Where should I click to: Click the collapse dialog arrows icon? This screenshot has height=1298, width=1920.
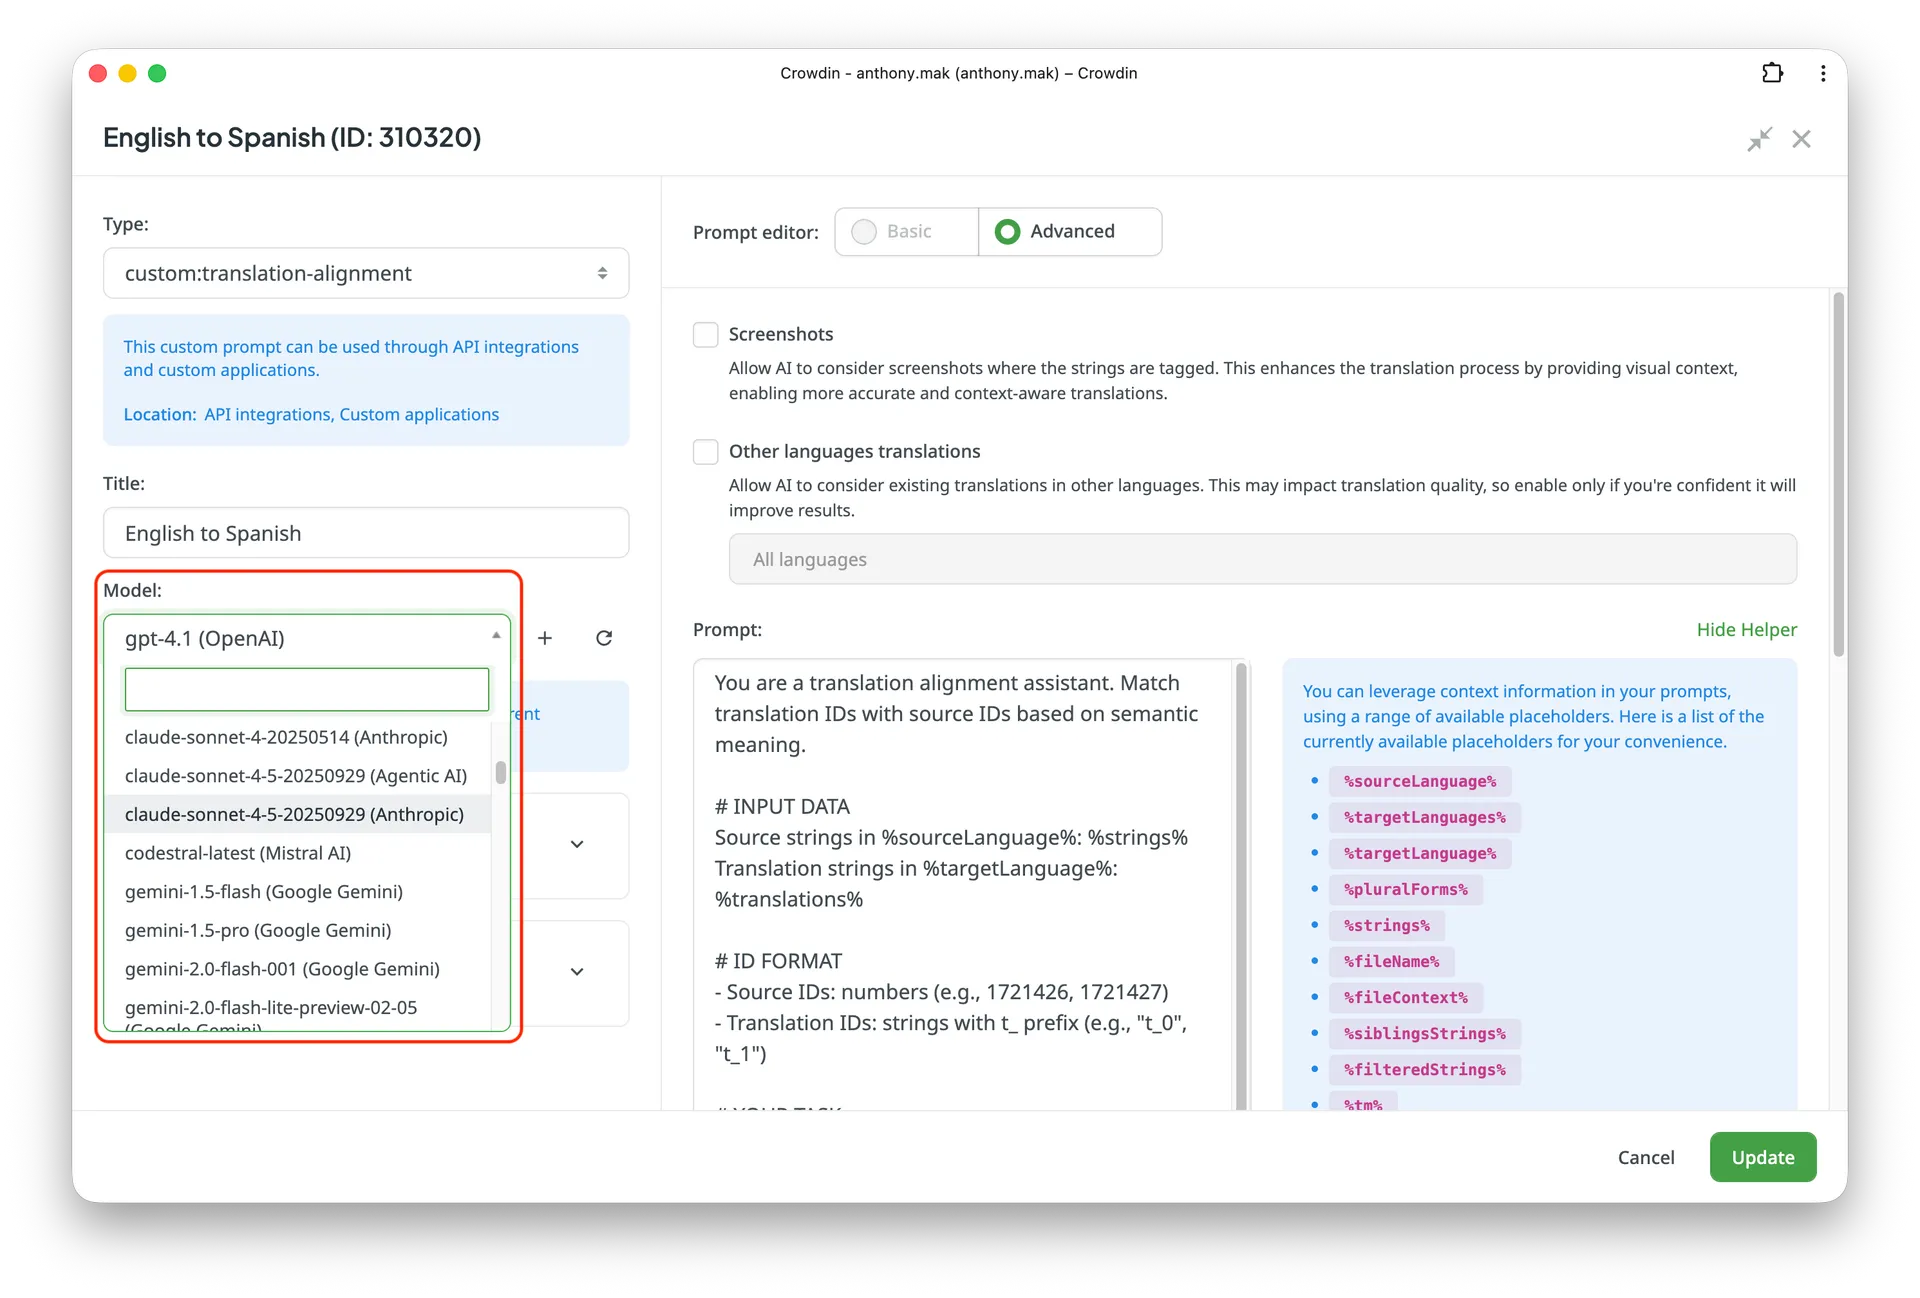(1759, 139)
